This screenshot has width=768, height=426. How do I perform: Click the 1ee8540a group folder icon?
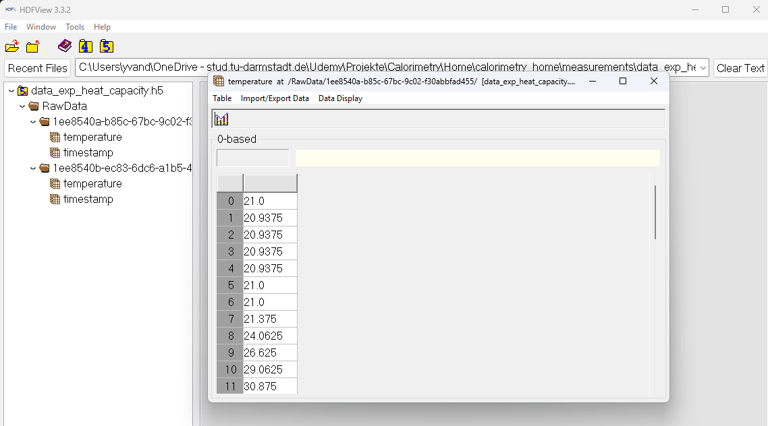[x=45, y=121]
